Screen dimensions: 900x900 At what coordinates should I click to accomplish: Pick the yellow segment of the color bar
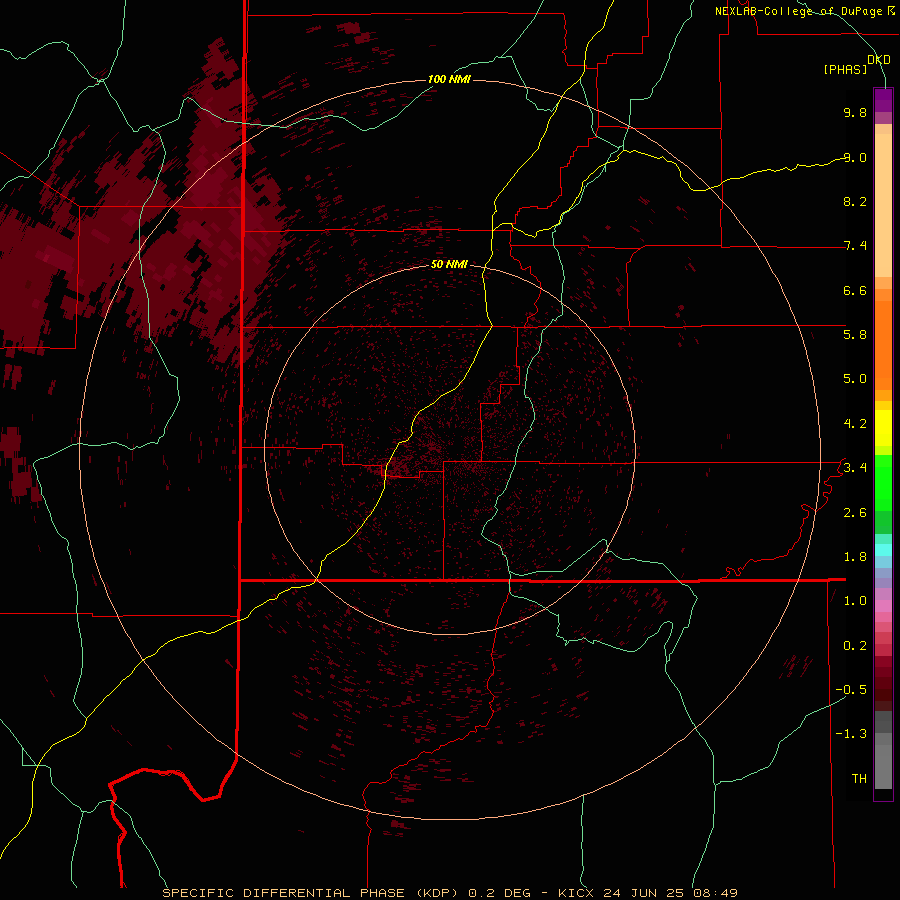click(883, 428)
